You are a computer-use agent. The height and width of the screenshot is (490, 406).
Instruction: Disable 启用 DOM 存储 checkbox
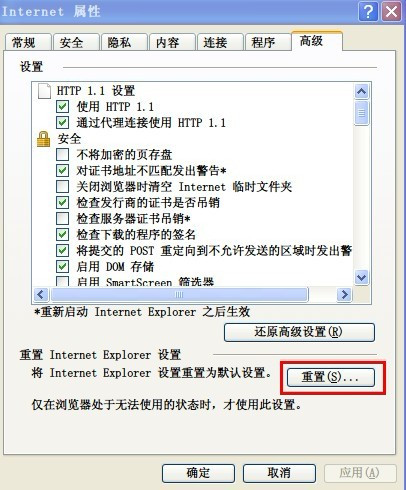[x=62, y=267]
